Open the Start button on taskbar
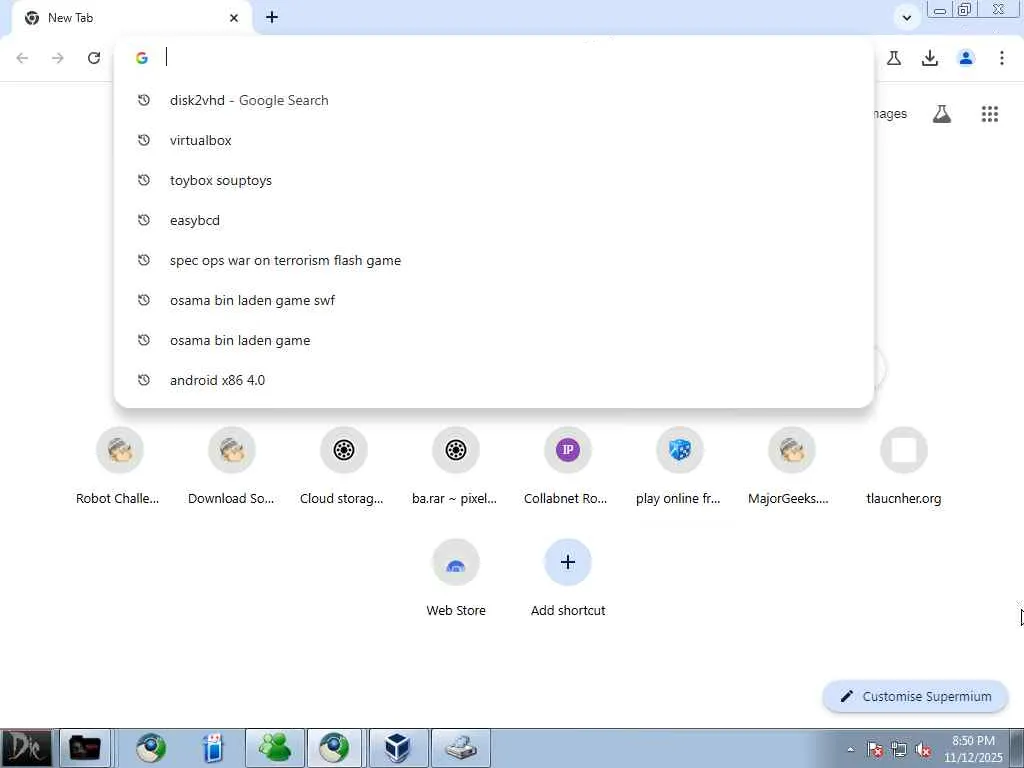 coord(26,748)
